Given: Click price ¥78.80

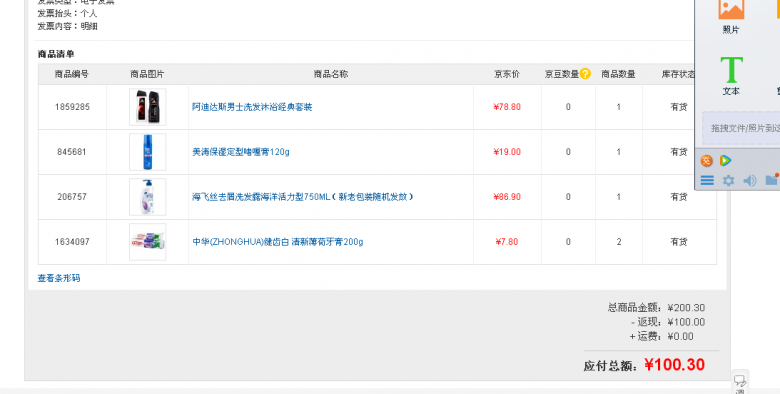Looking at the screenshot, I should (x=507, y=107).
